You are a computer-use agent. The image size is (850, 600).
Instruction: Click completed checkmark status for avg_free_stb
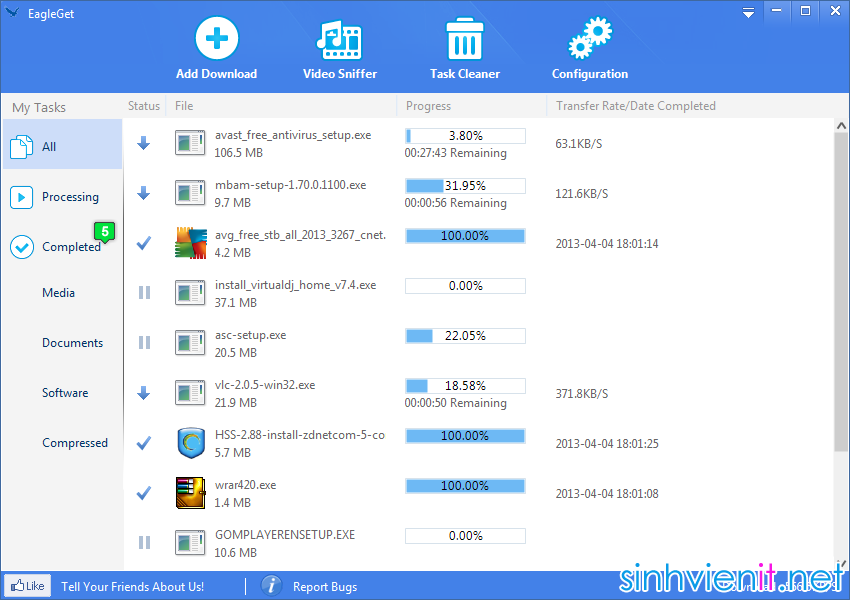144,243
